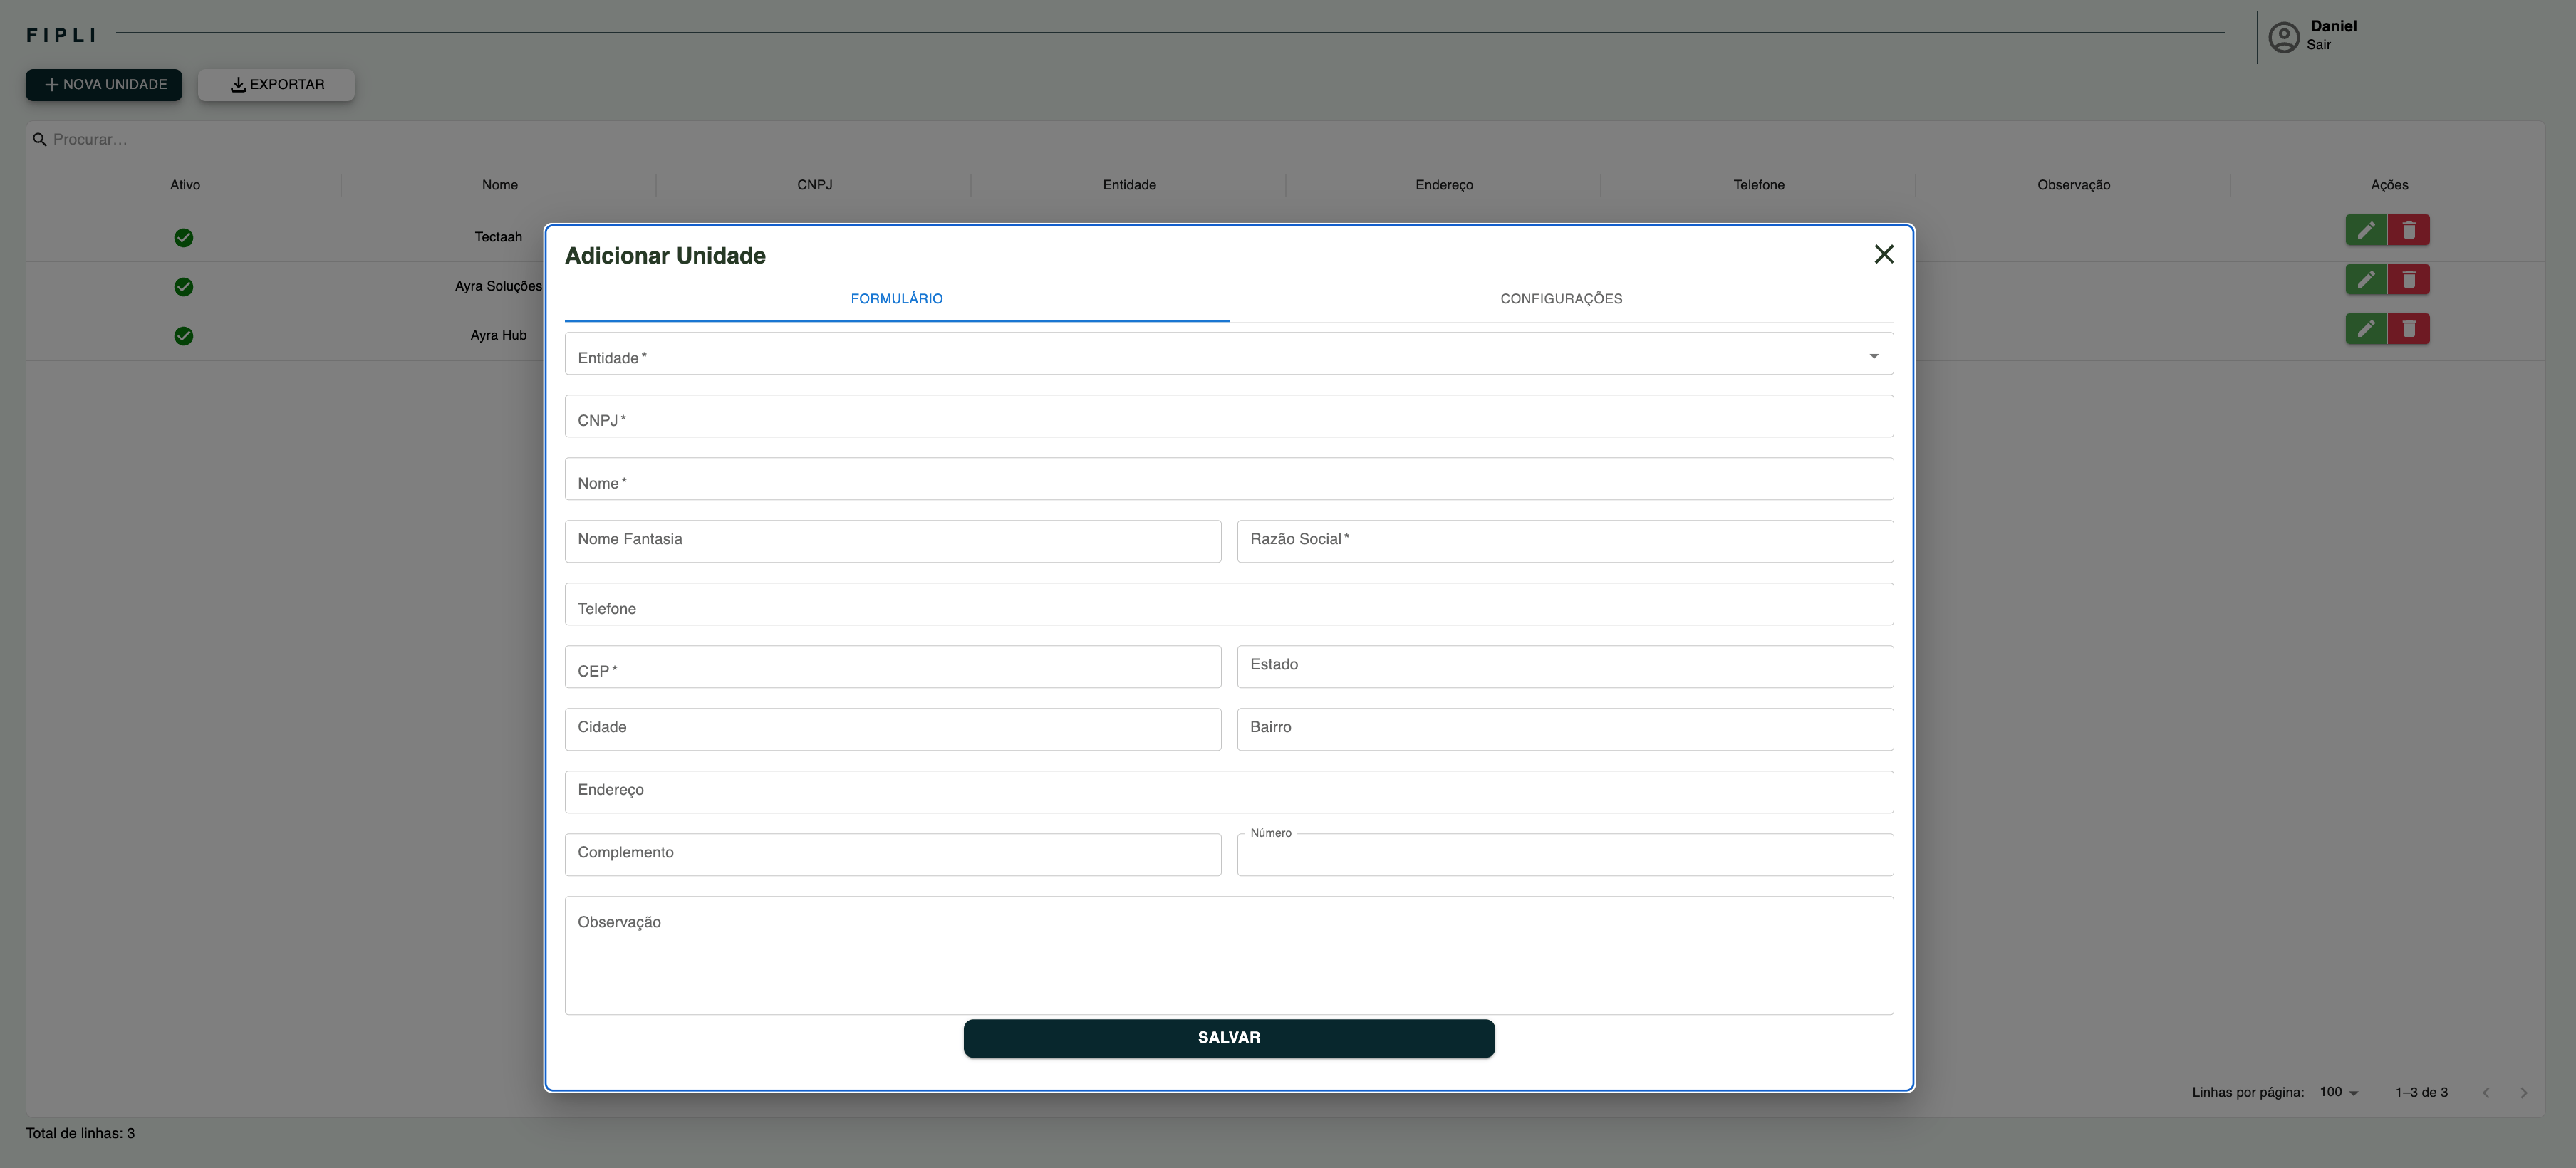Click the user profile avatar icon
The height and width of the screenshot is (1168, 2576).
pyautogui.click(x=2283, y=37)
